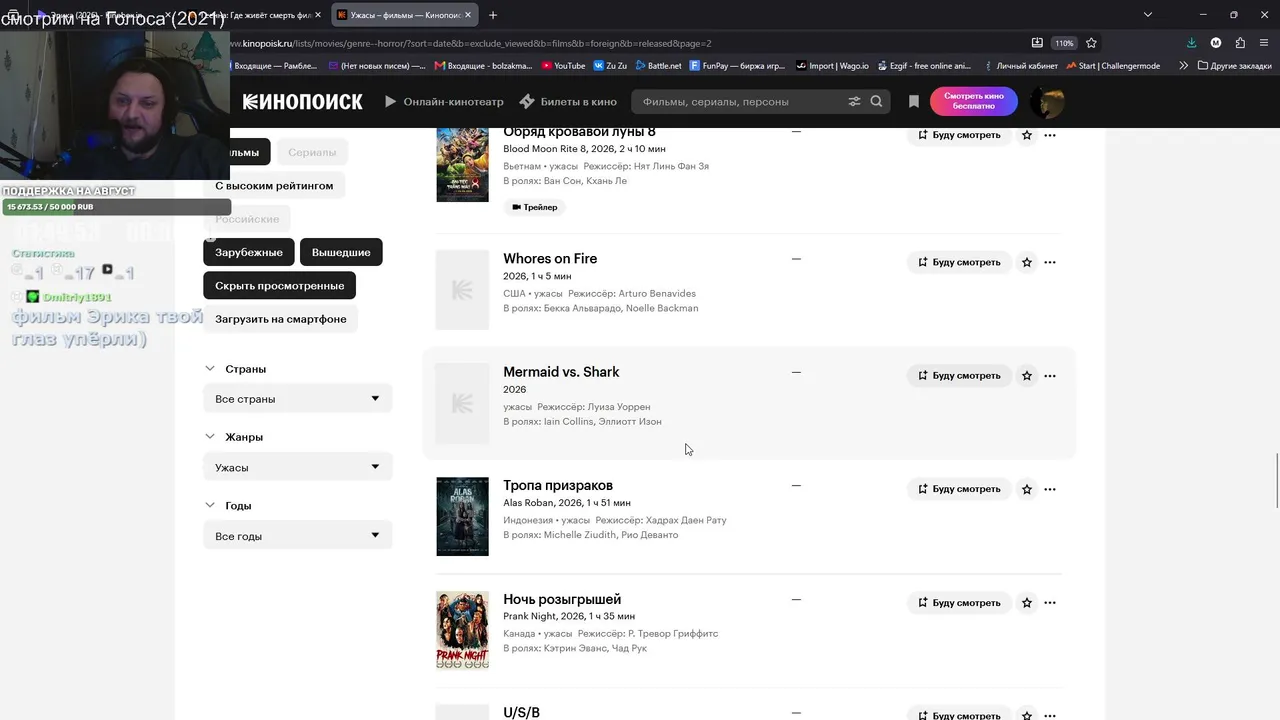Open the Все годы dropdown
The height and width of the screenshot is (720, 1280).
pyautogui.click(x=298, y=536)
